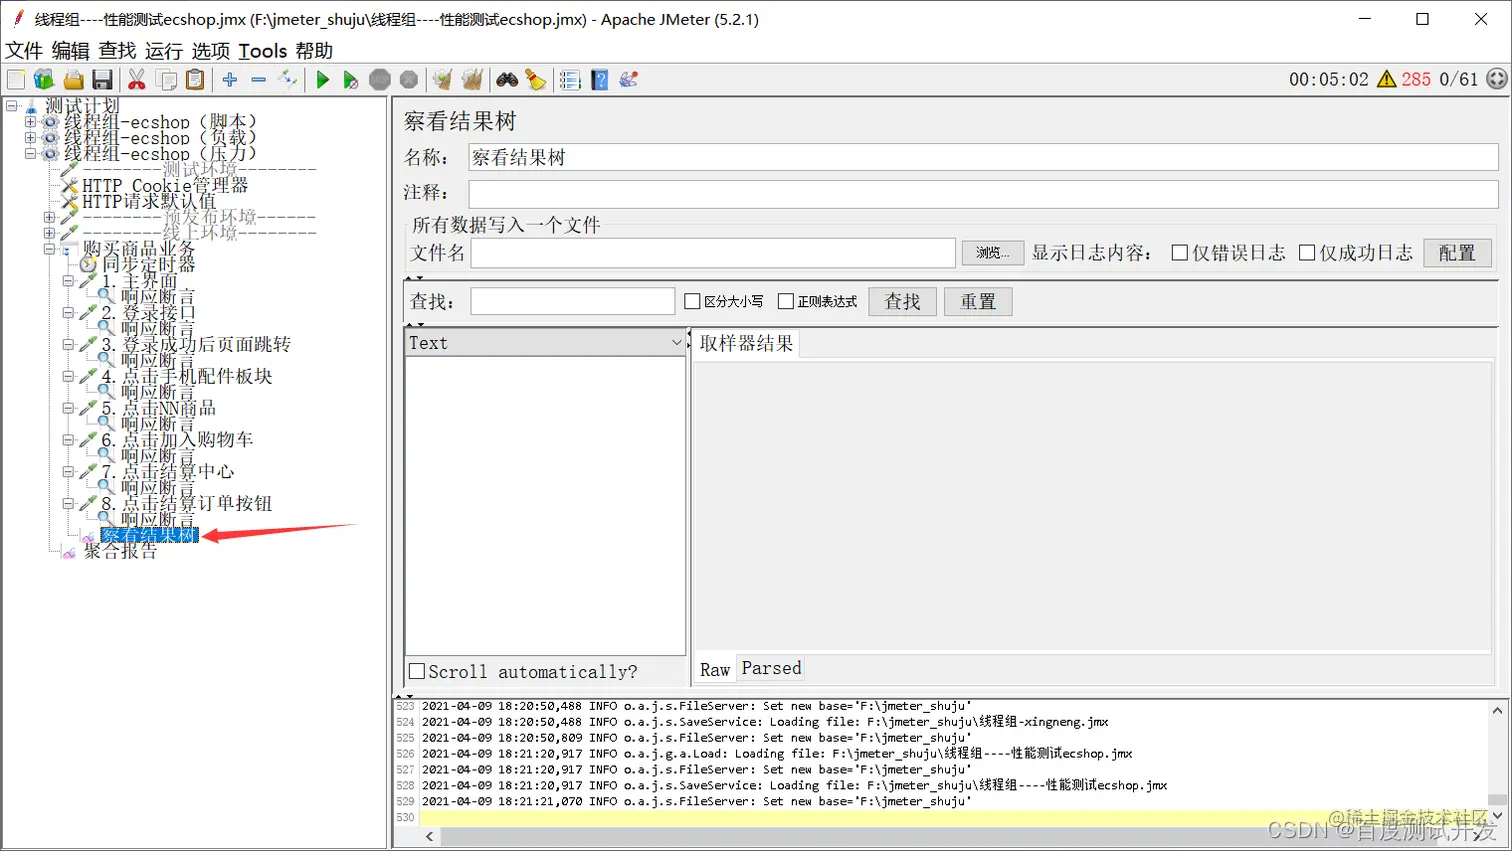Click the Copy icon in toolbar
The height and width of the screenshot is (851, 1512).
pos(167,79)
